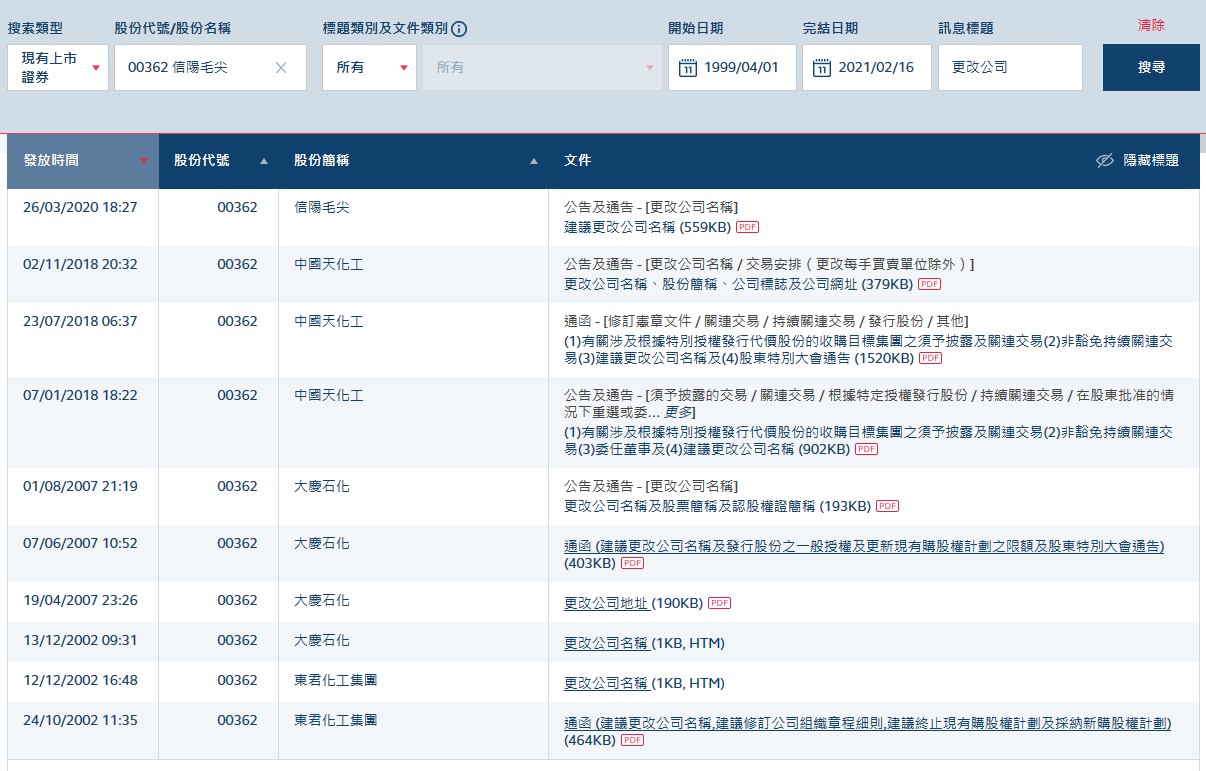Click the info icon beside 標題類別及文件類別
This screenshot has width=1206, height=771.
click(x=460, y=29)
